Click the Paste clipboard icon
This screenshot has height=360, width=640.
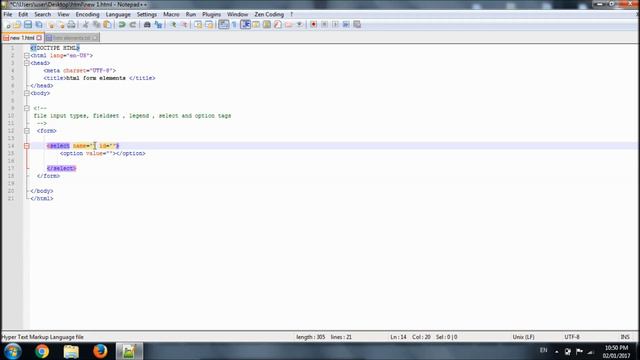pos(107,25)
